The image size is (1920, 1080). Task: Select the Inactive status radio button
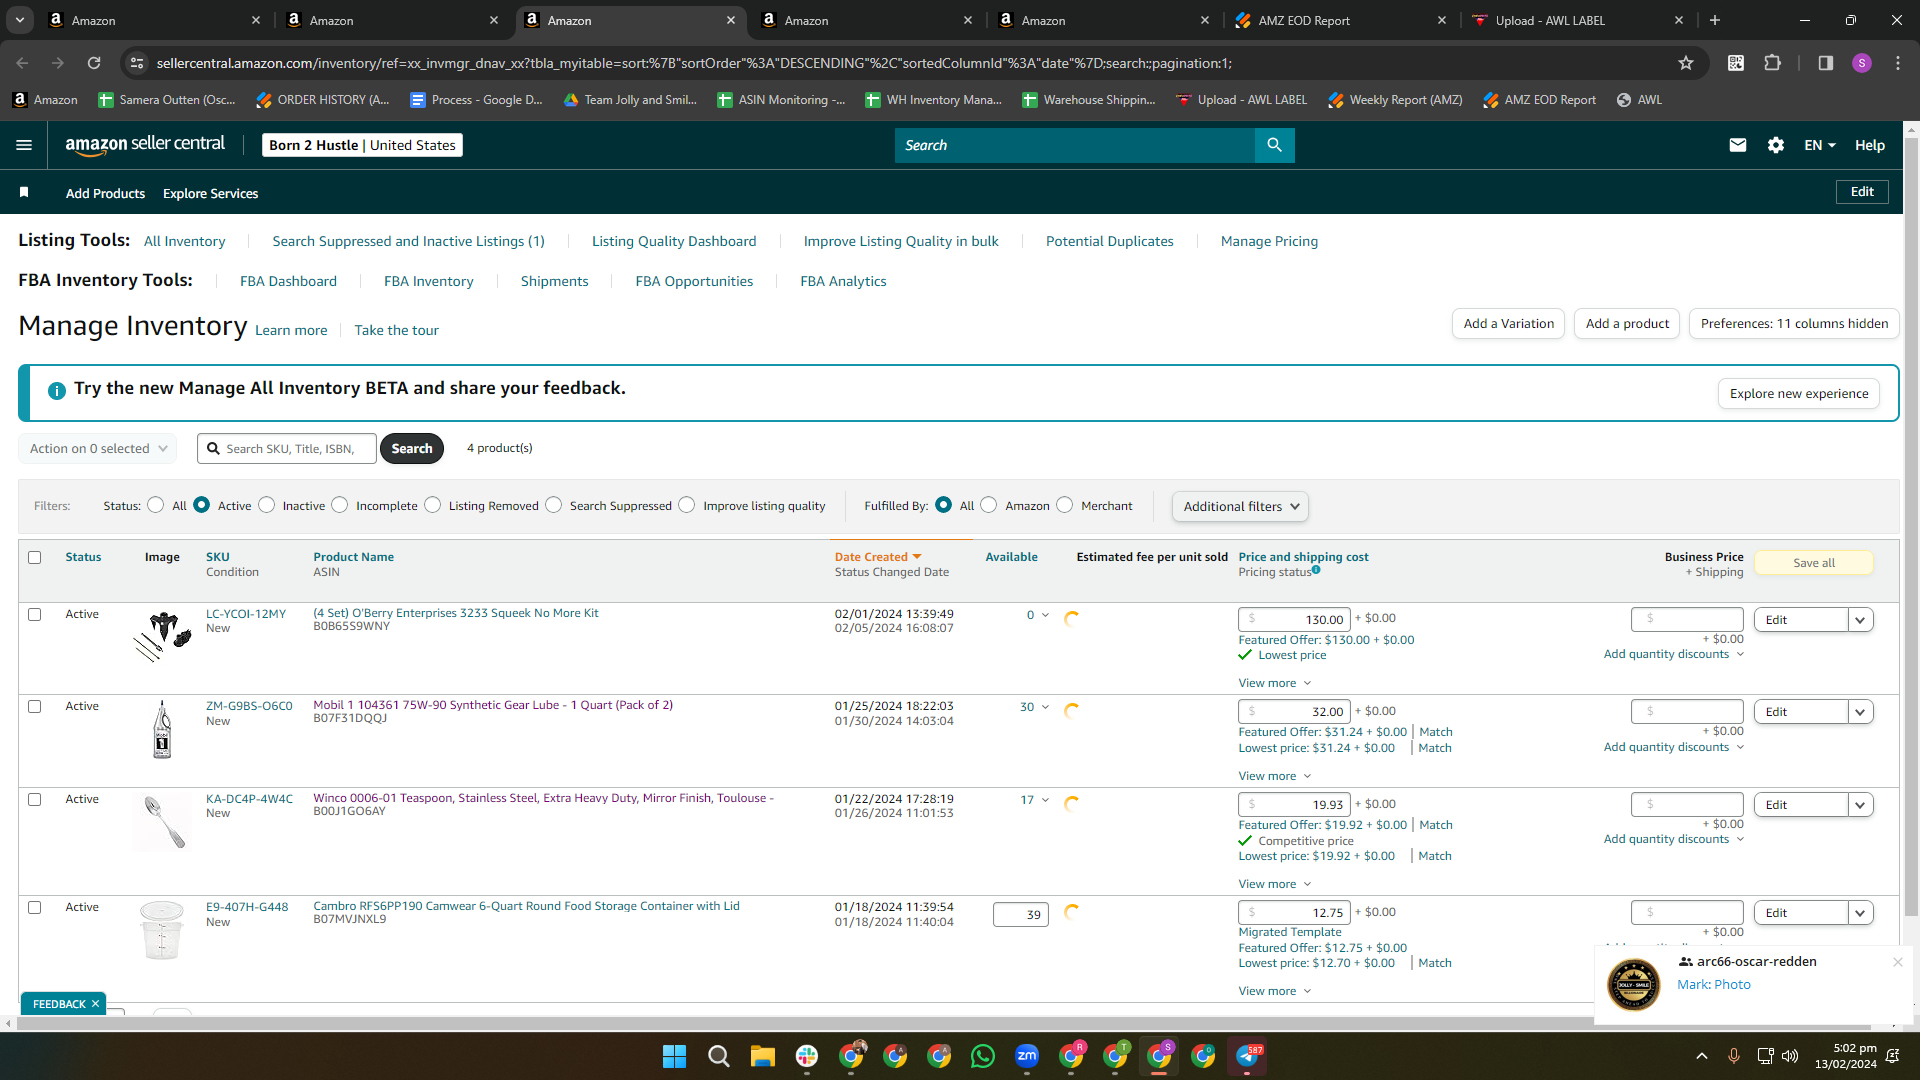[267, 505]
